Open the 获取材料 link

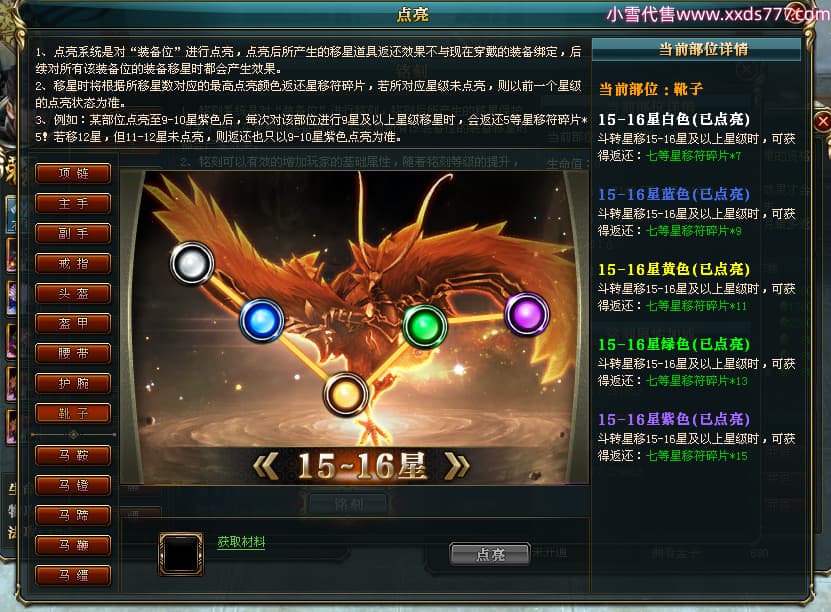(x=241, y=542)
